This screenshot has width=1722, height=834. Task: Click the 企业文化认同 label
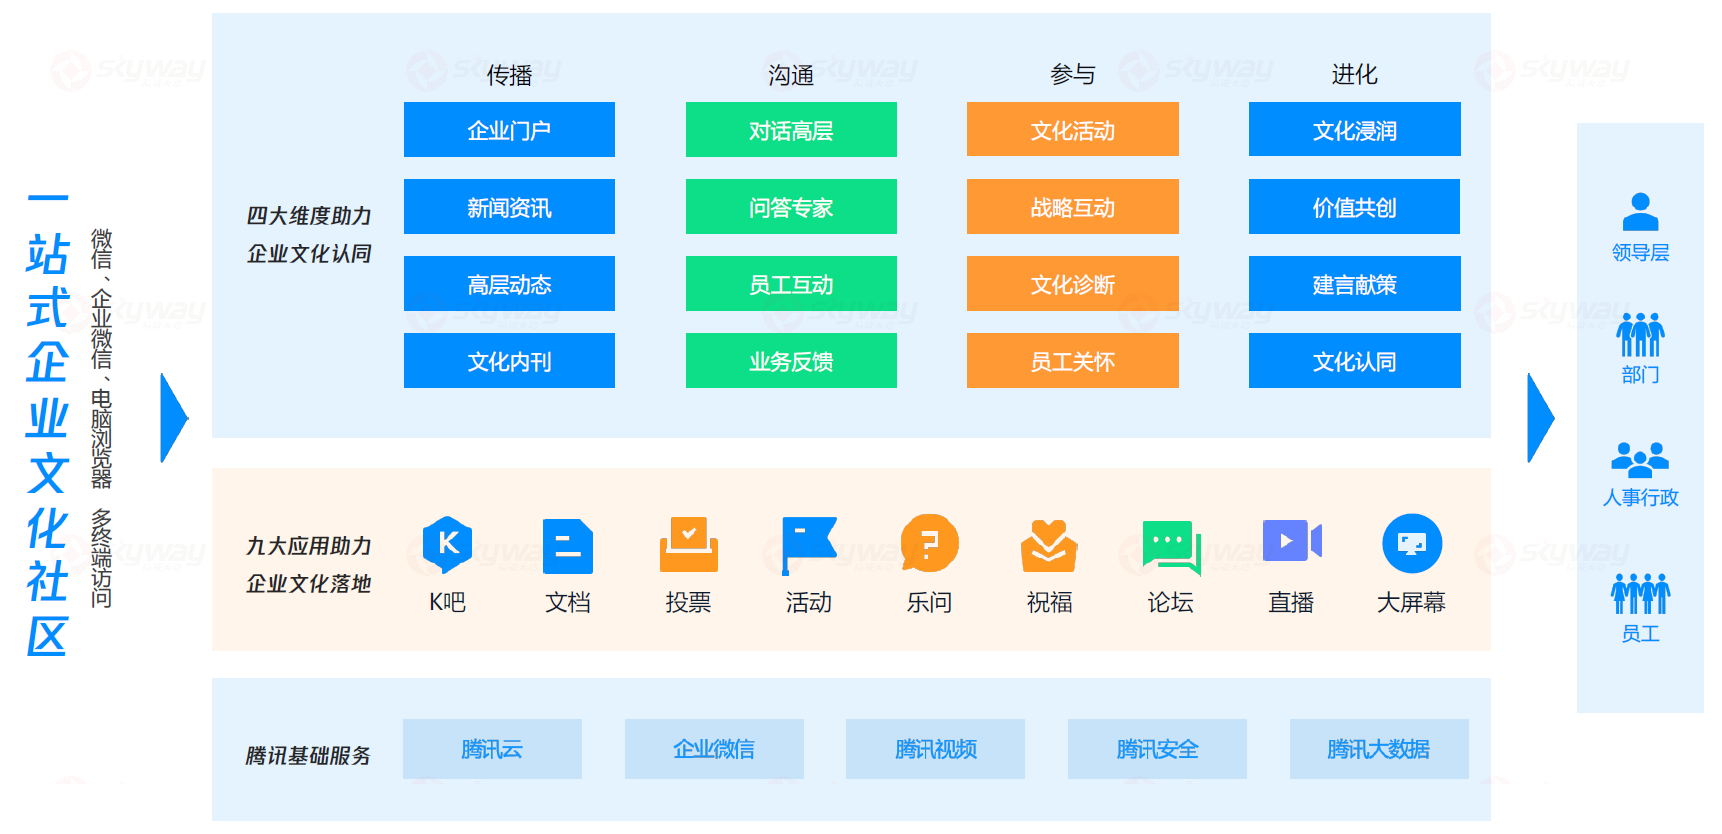pos(309,254)
